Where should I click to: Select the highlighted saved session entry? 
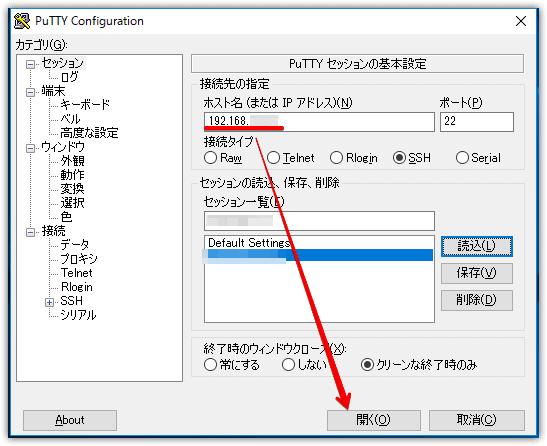[319, 256]
